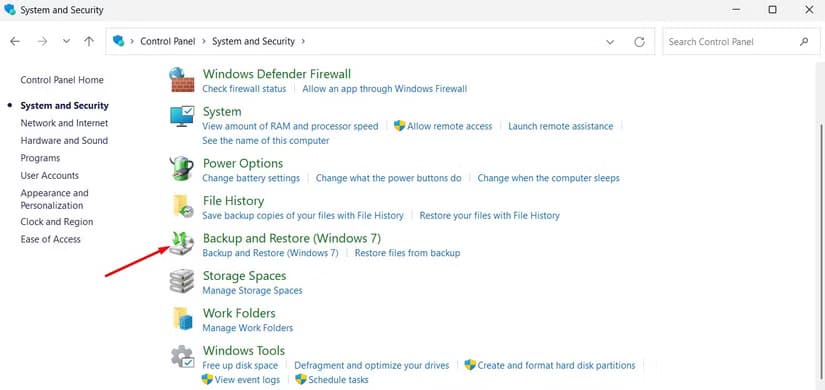Open Windows Defender Firewall heading
The width and height of the screenshot is (825, 390).
[x=277, y=74]
